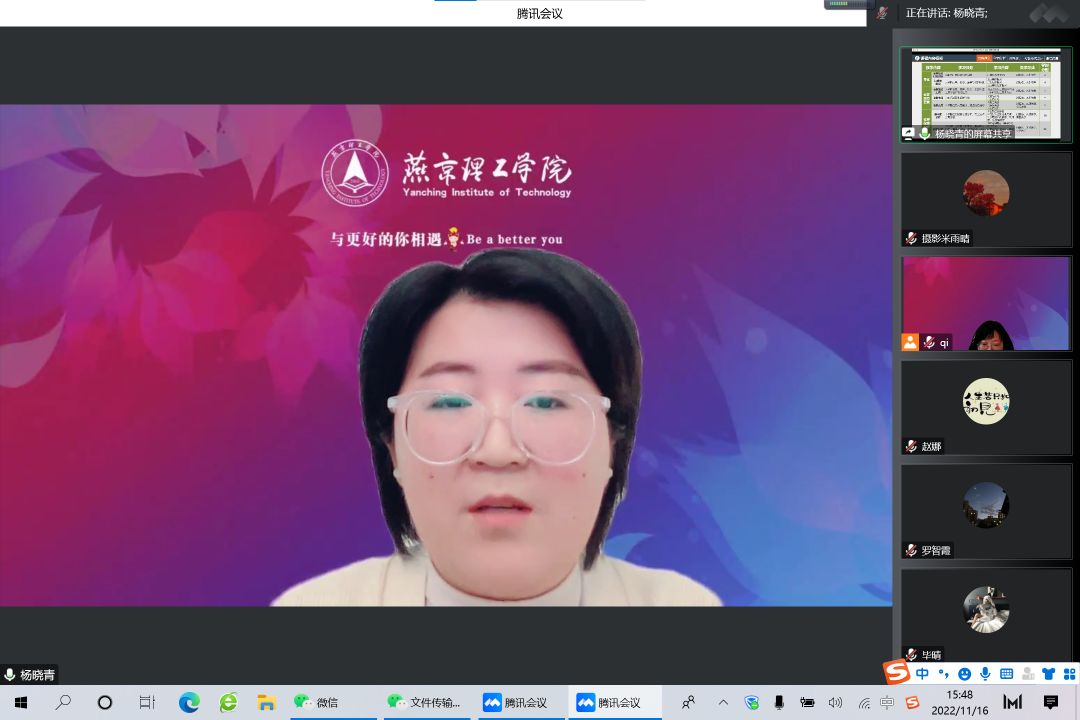Click the muted microphone icon at top

pos(882,13)
